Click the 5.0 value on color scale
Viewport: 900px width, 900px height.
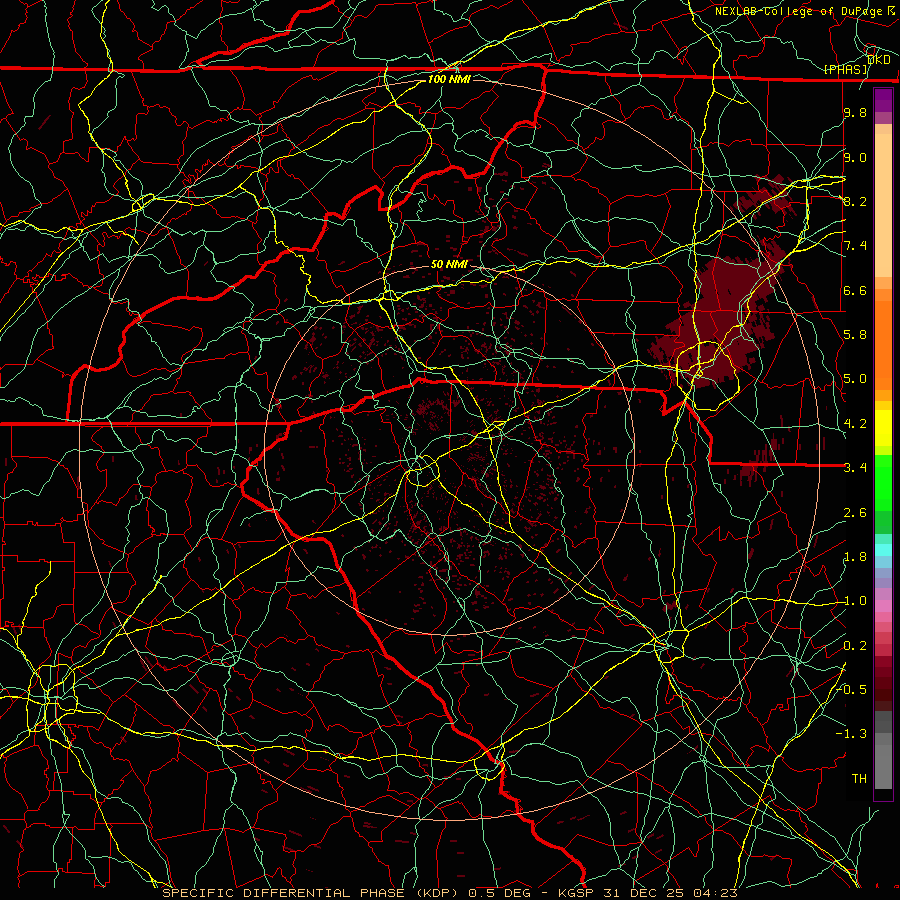[x=855, y=379]
